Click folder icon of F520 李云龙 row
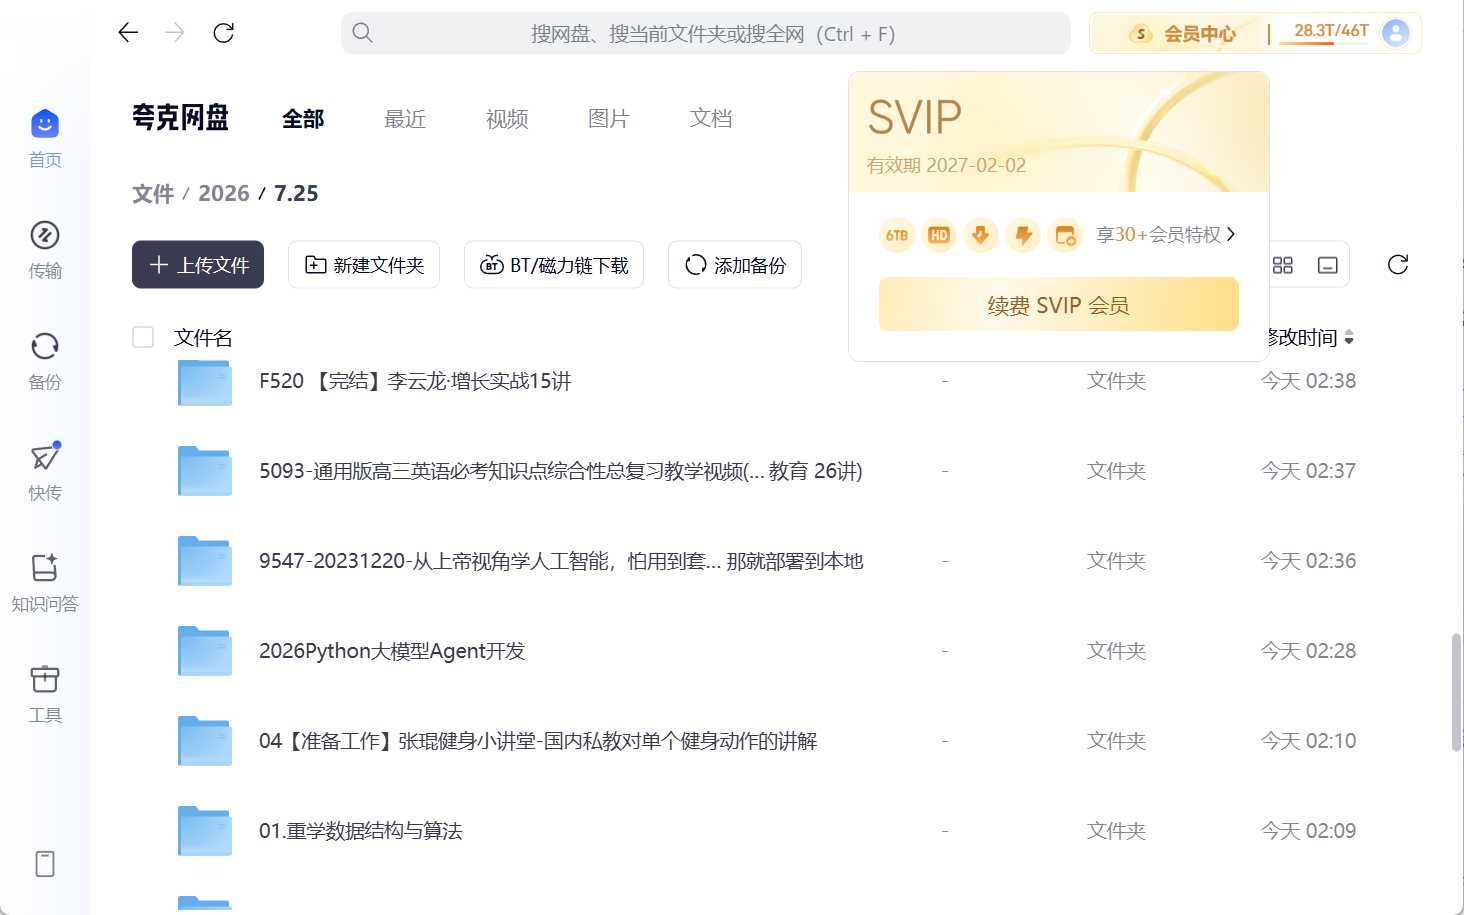This screenshot has height=915, width=1464. [205, 381]
